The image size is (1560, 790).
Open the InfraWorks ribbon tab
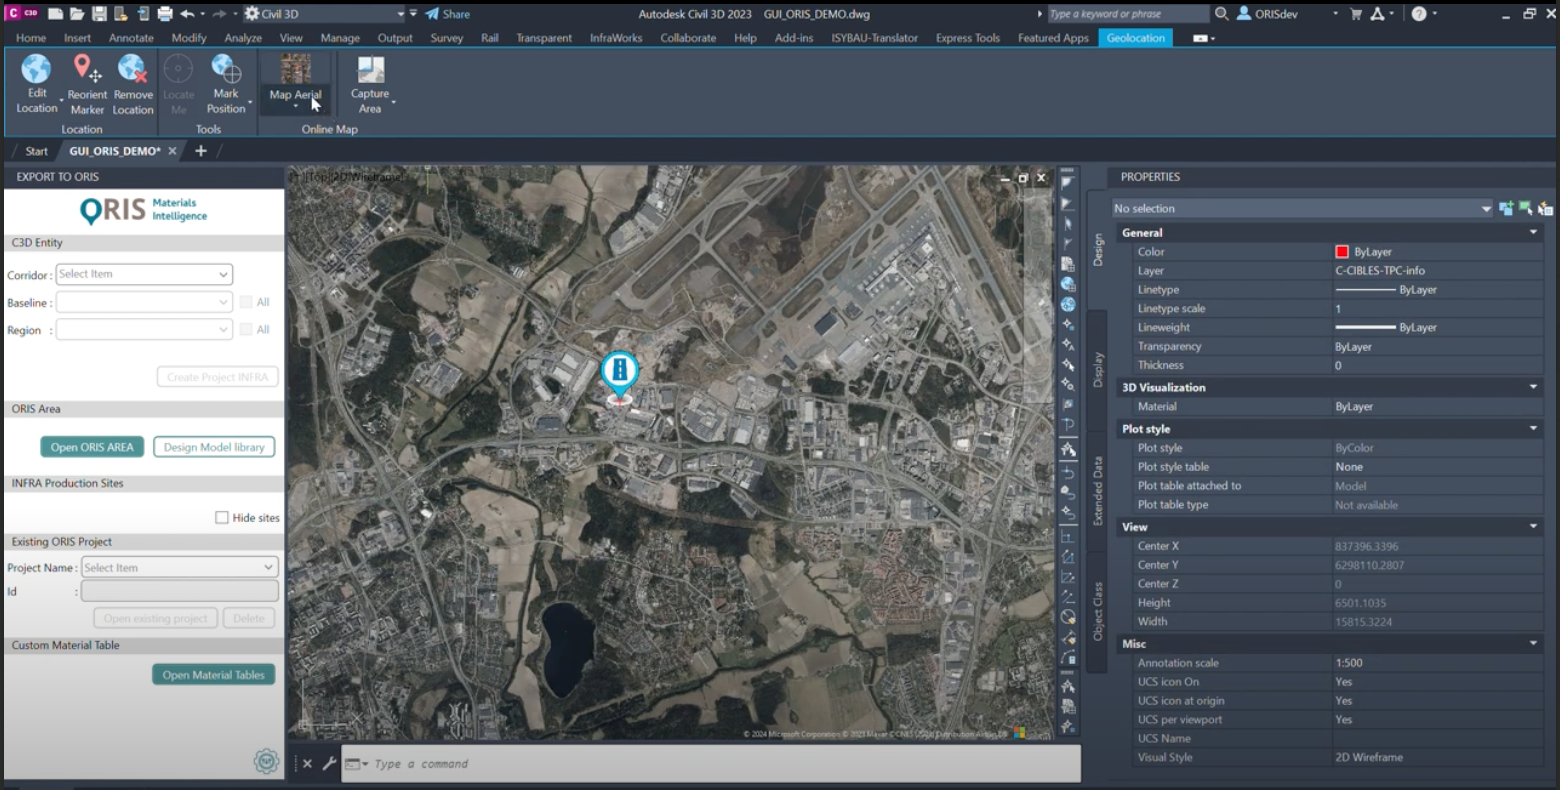pyautogui.click(x=616, y=38)
